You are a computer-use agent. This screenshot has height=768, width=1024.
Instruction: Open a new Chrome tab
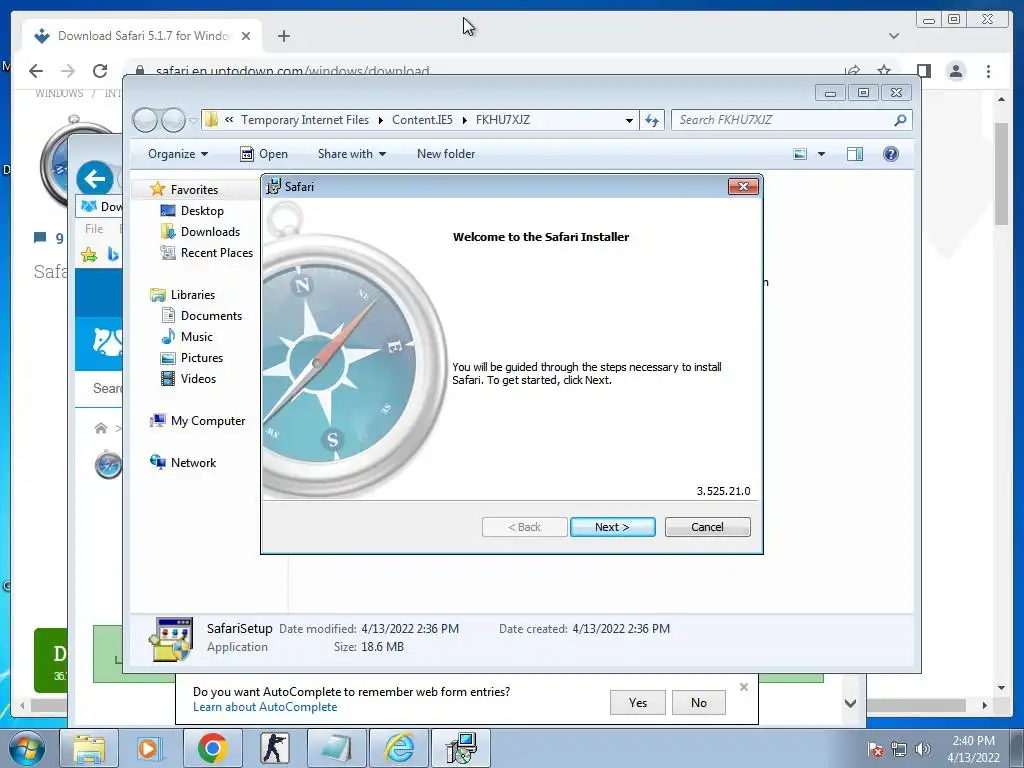(x=283, y=36)
